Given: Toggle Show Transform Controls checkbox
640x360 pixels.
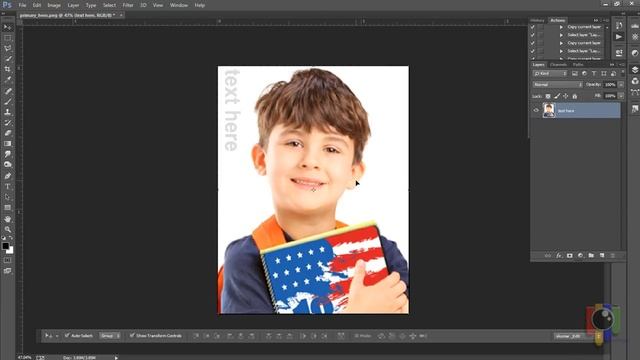Looking at the screenshot, I should pyautogui.click(x=132, y=336).
